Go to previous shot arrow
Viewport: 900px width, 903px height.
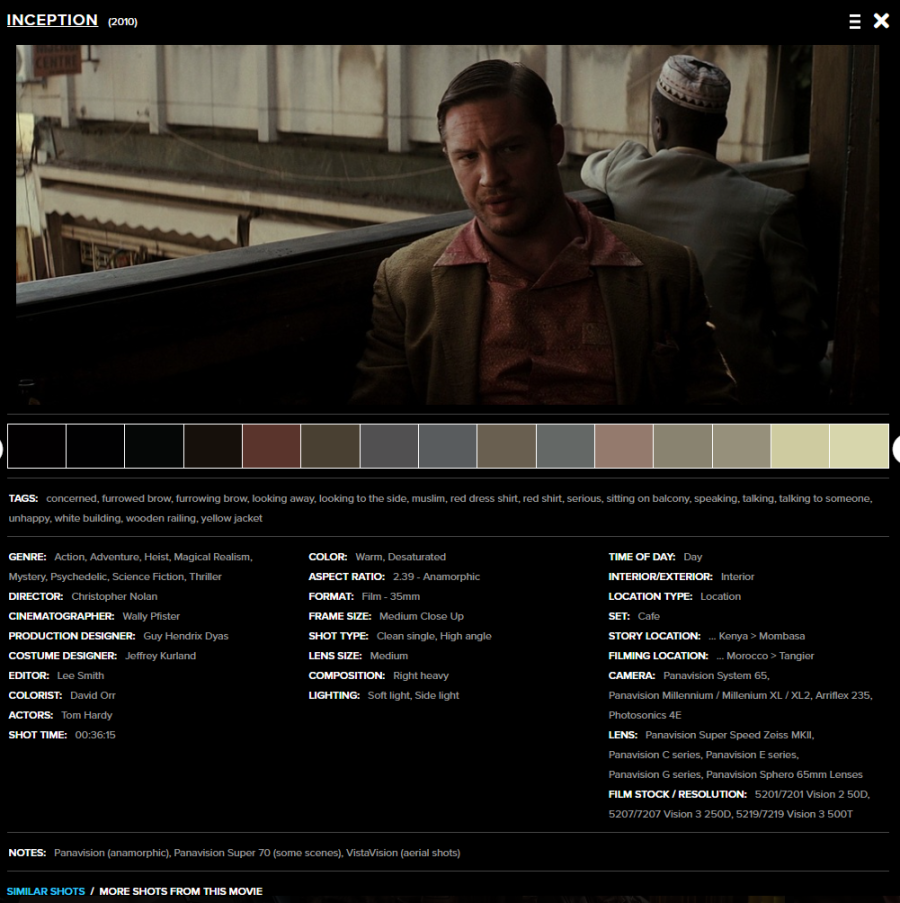click(2, 449)
